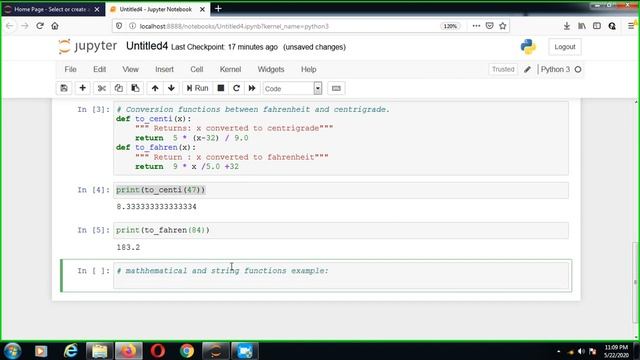The height and width of the screenshot is (360, 640).
Task: Open the View menu
Action: [x=130, y=69]
